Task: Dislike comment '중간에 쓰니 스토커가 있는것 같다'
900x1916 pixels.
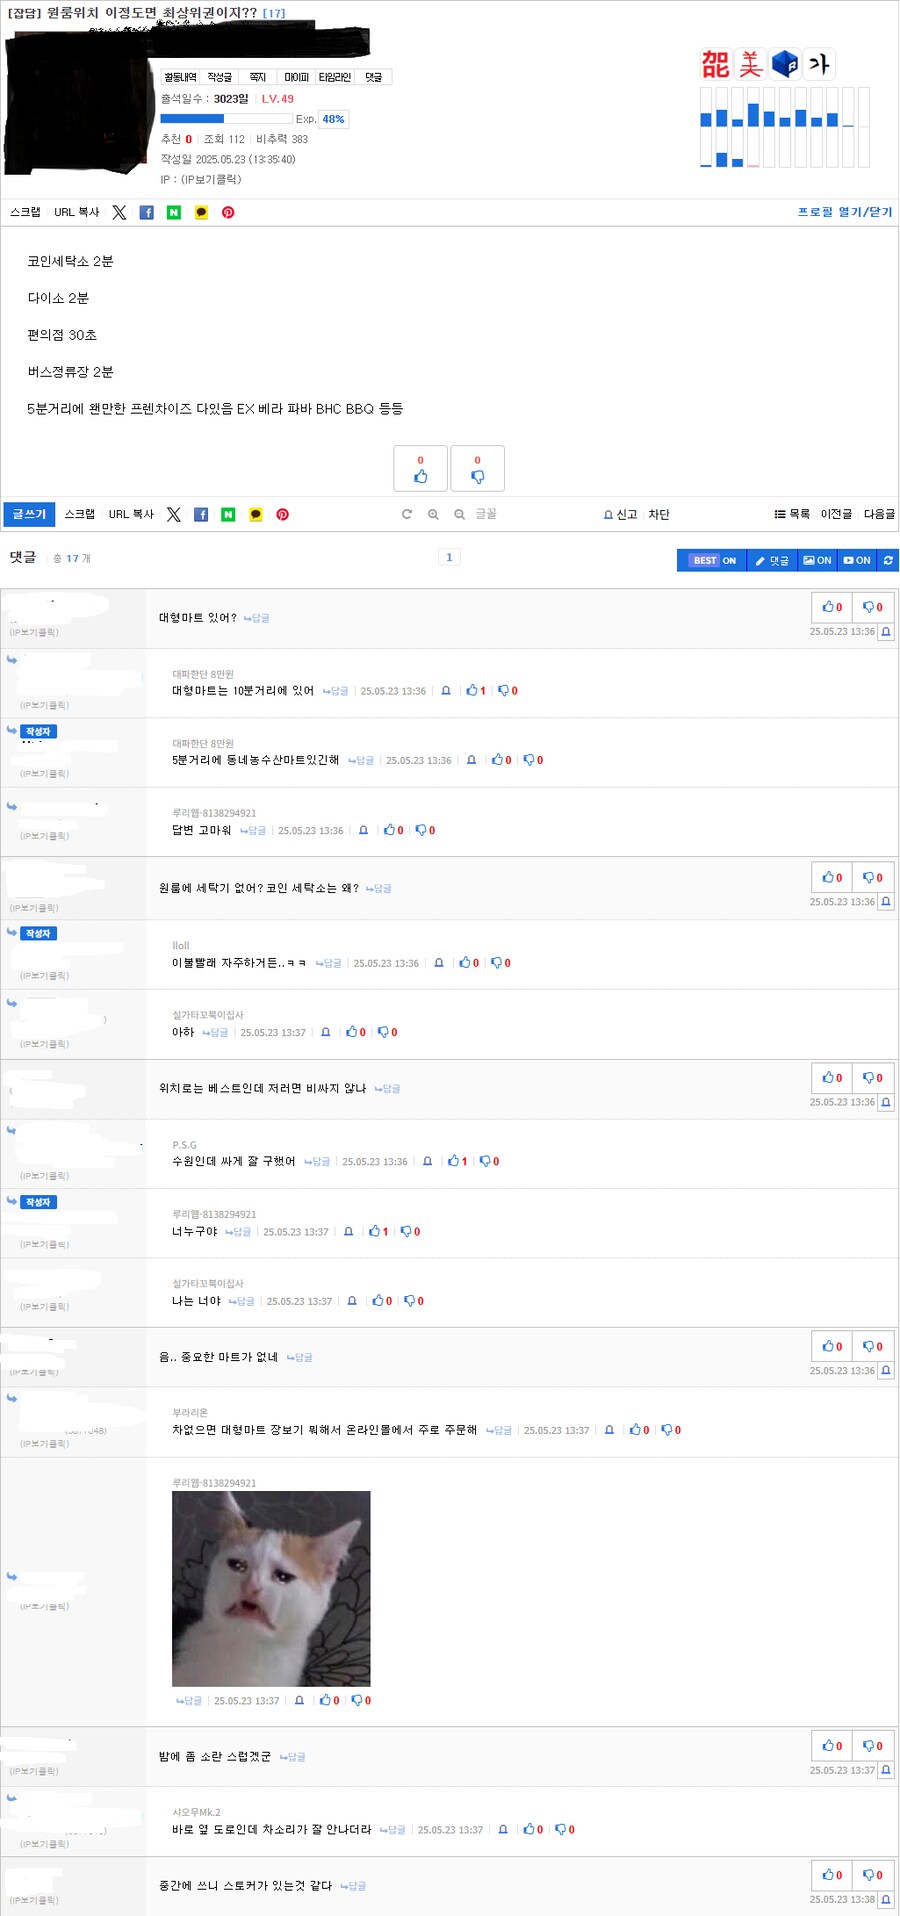Action: [873, 1875]
